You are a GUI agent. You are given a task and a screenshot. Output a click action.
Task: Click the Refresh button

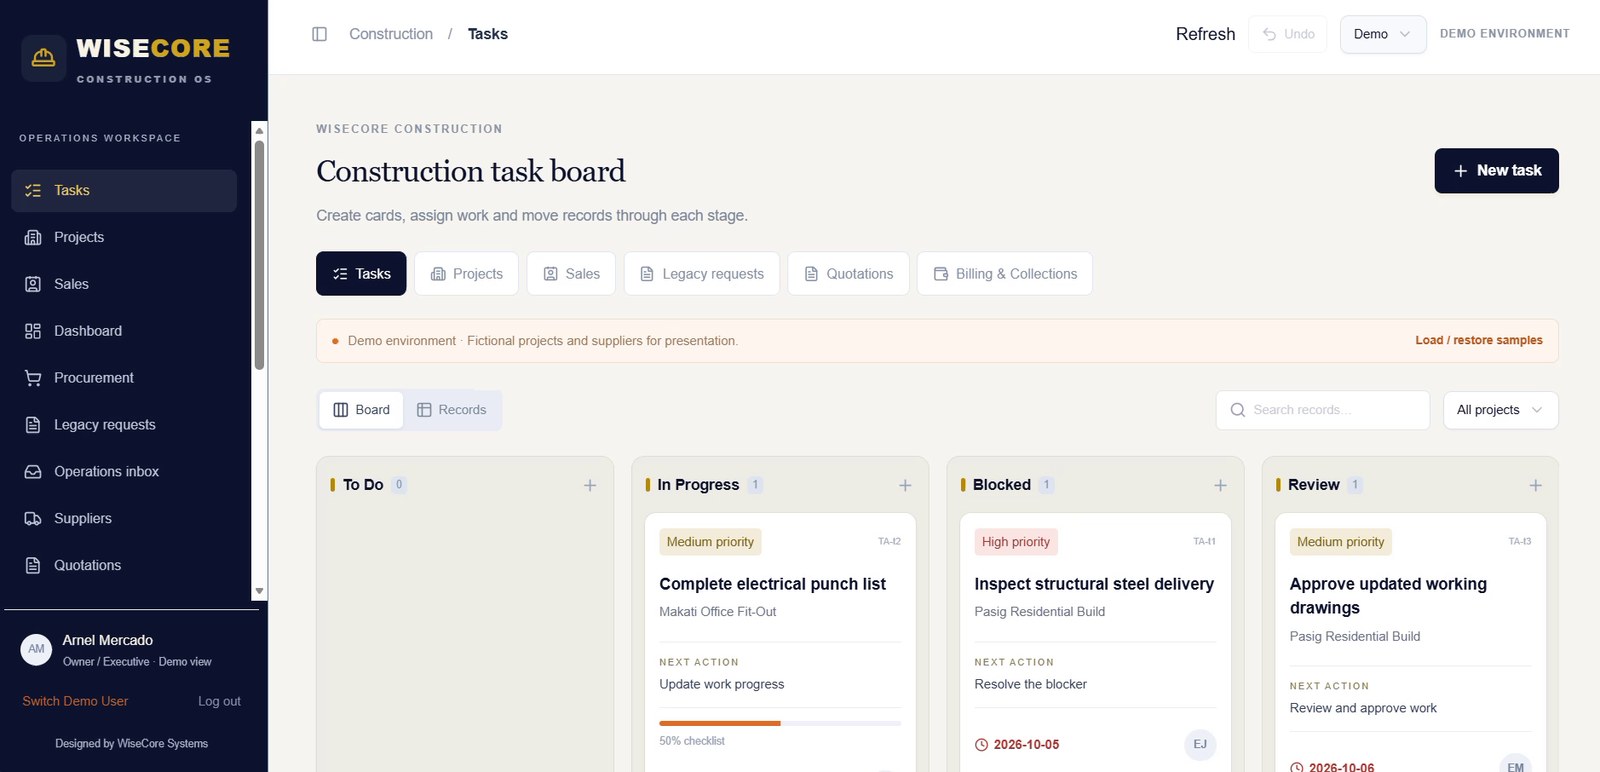coord(1205,34)
